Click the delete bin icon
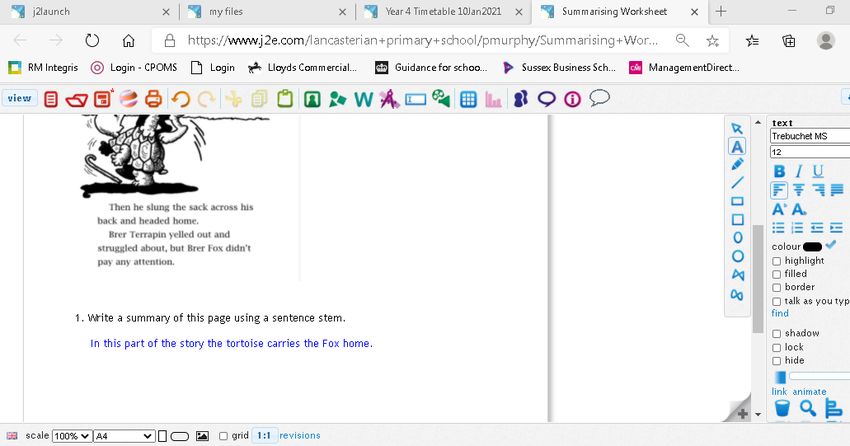The width and height of the screenshot is (850, 446). (782, 408)
